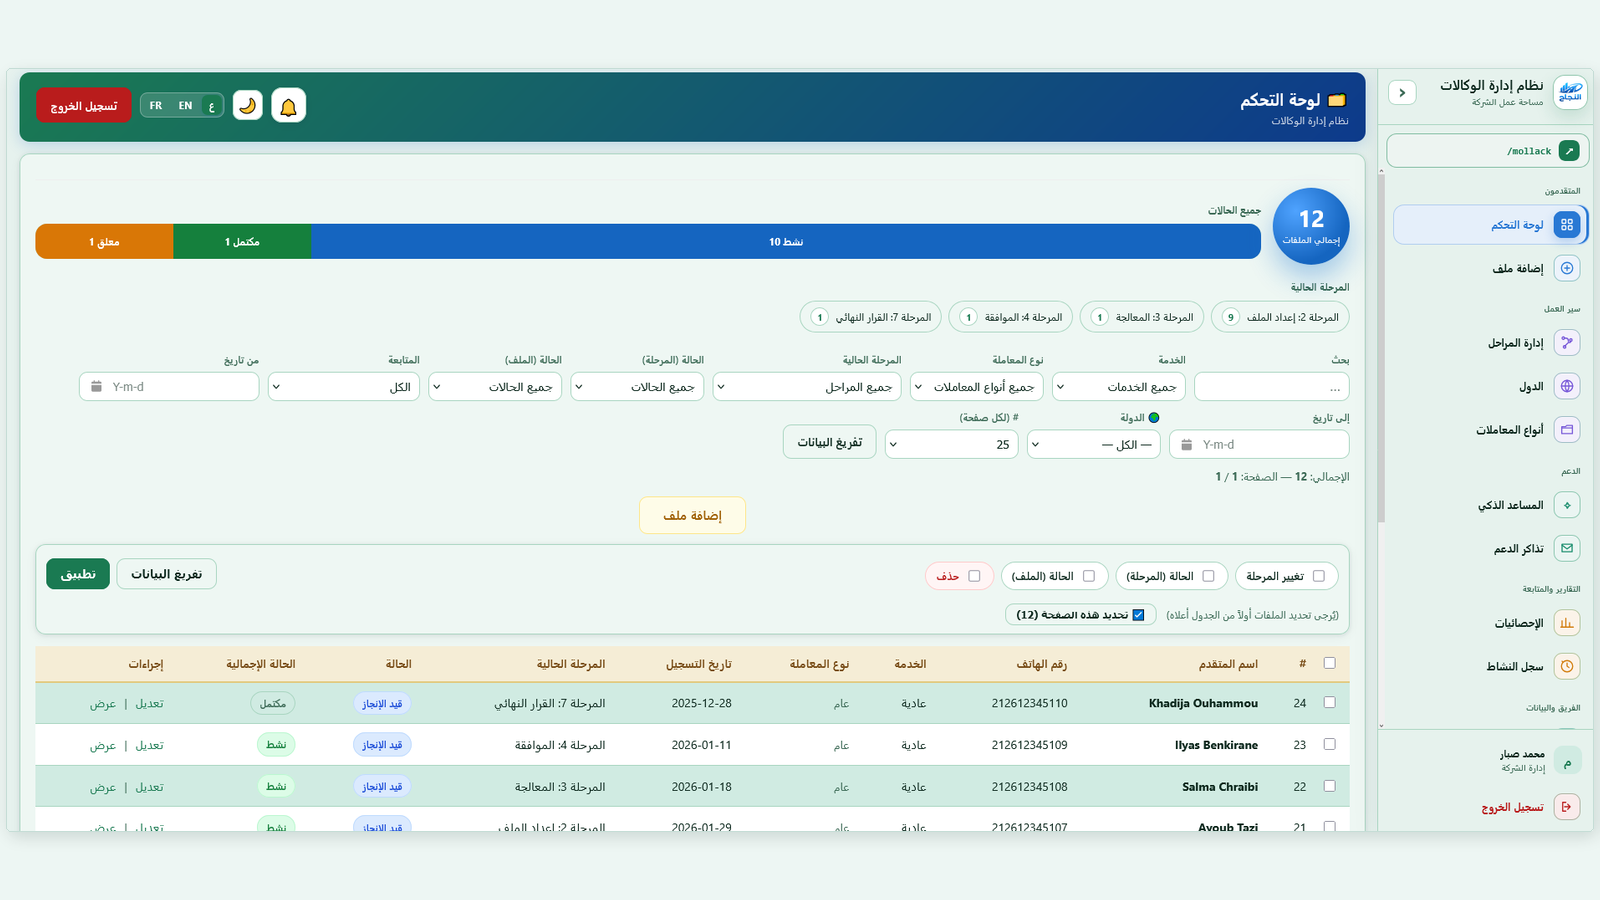Click the blue 10 نشط progress segment
Screen dimensions: 1600x900
(x=786, y=242)
